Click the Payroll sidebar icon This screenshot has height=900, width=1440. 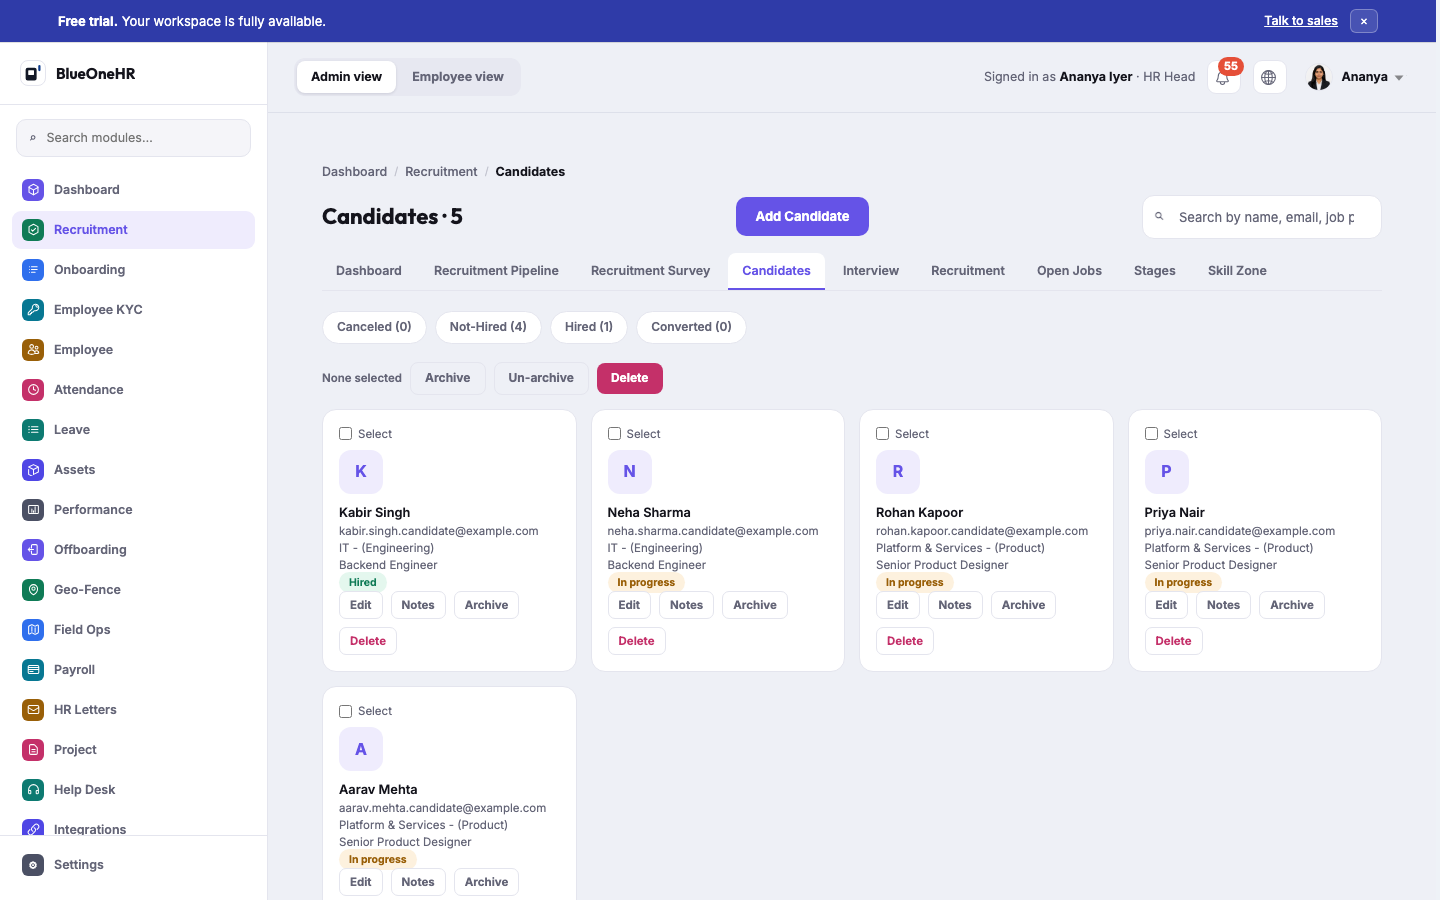click(x=33, y=670)
